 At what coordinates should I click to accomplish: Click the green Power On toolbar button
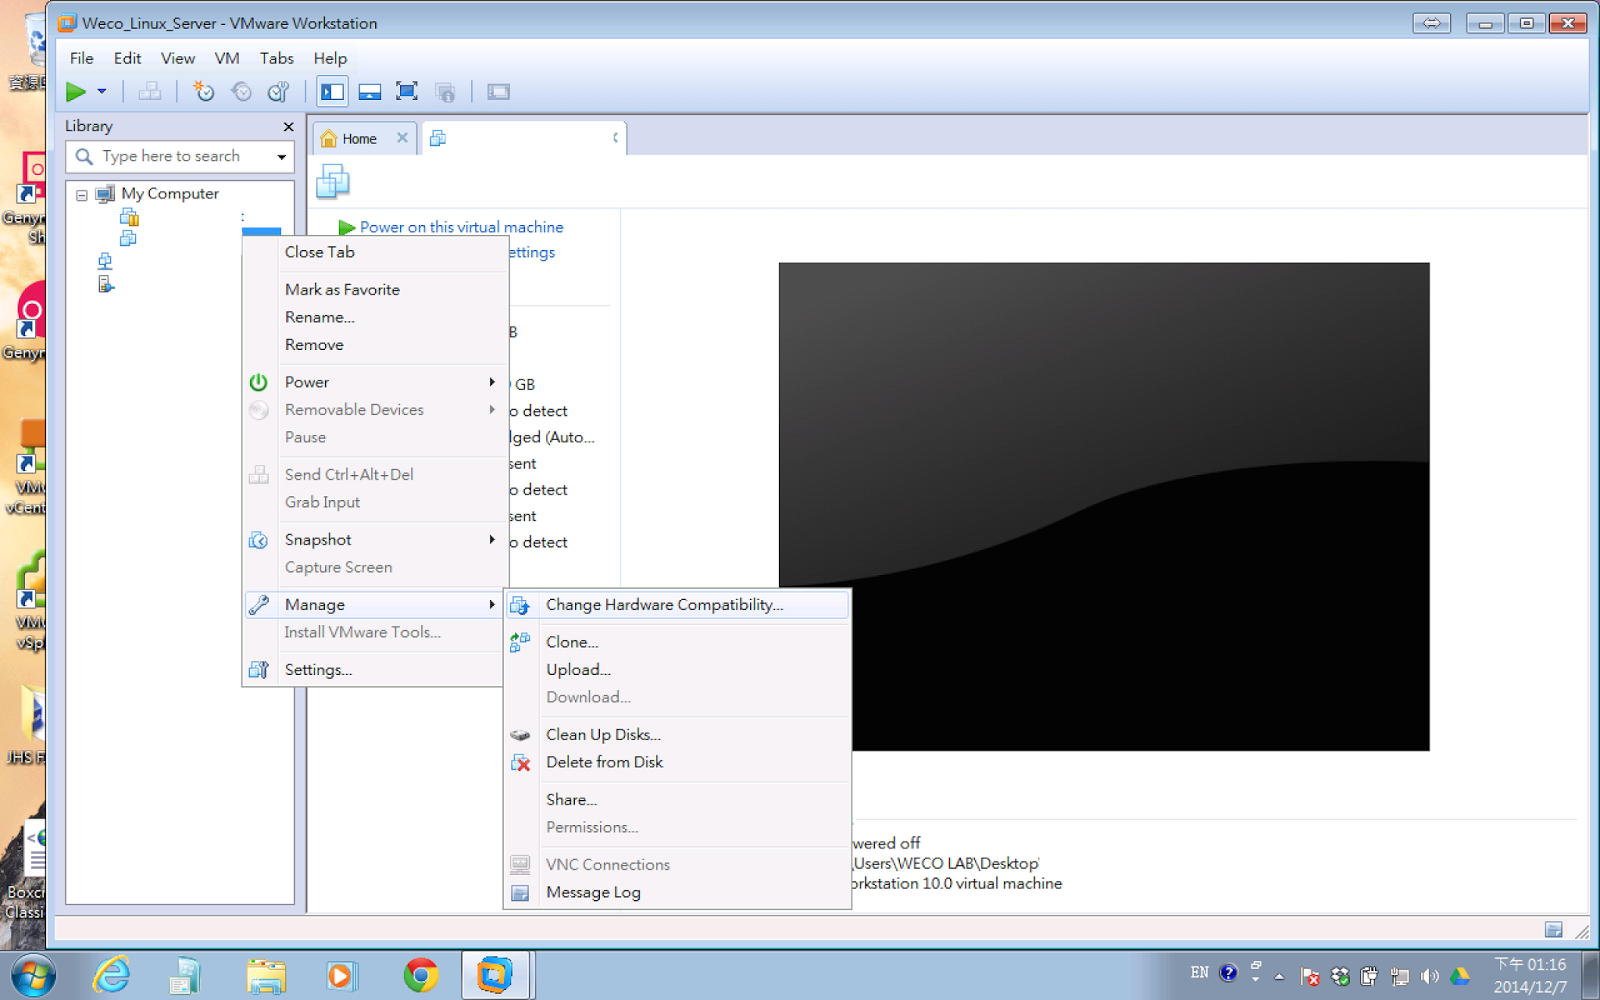pos(76,92)
